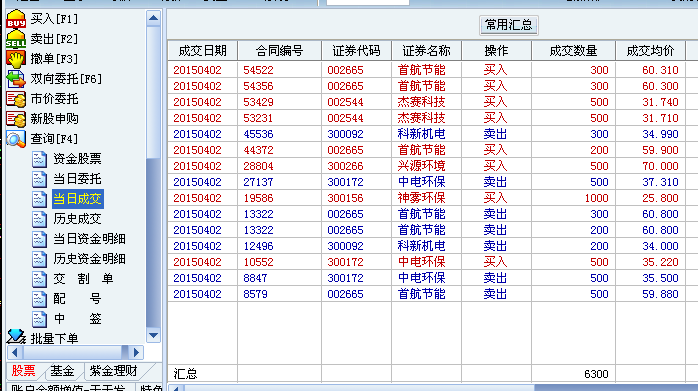Click sidebar horizontal scroll right arrow
The height and width of the screenshot is (391, 698).
(x=137, y=353)
